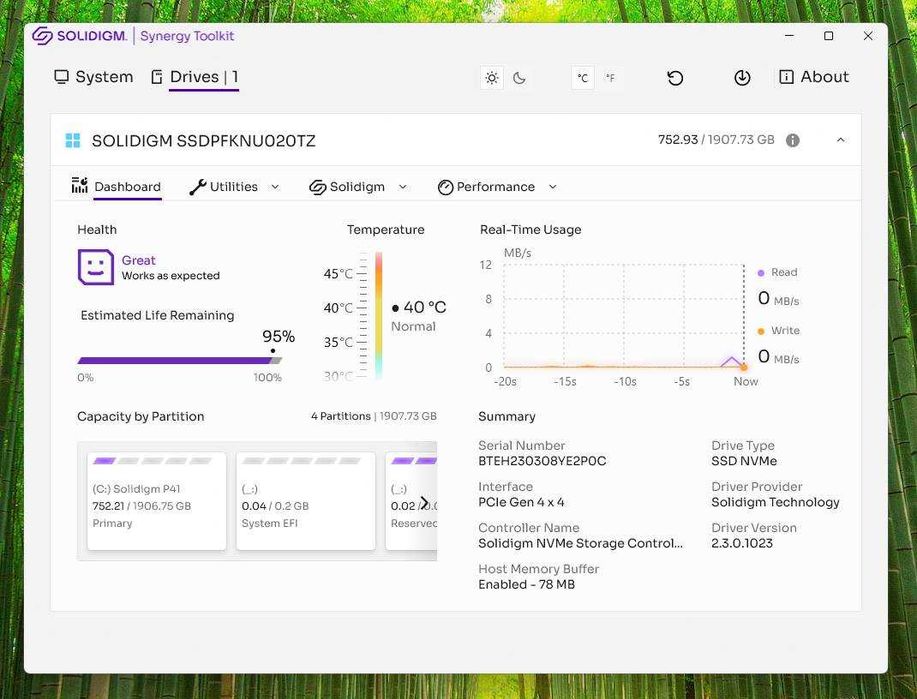The height and width of the screenshot is (699, 917).
Task: Click the Estimated Life Remaining progress bar
Action: tap(180, 360)
